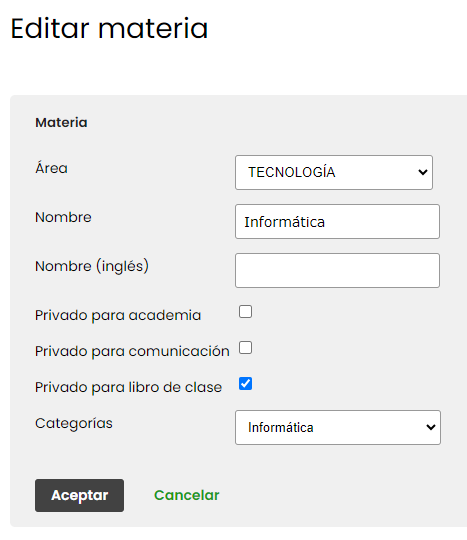Click the bold Materia section heading

pos(61,123)
